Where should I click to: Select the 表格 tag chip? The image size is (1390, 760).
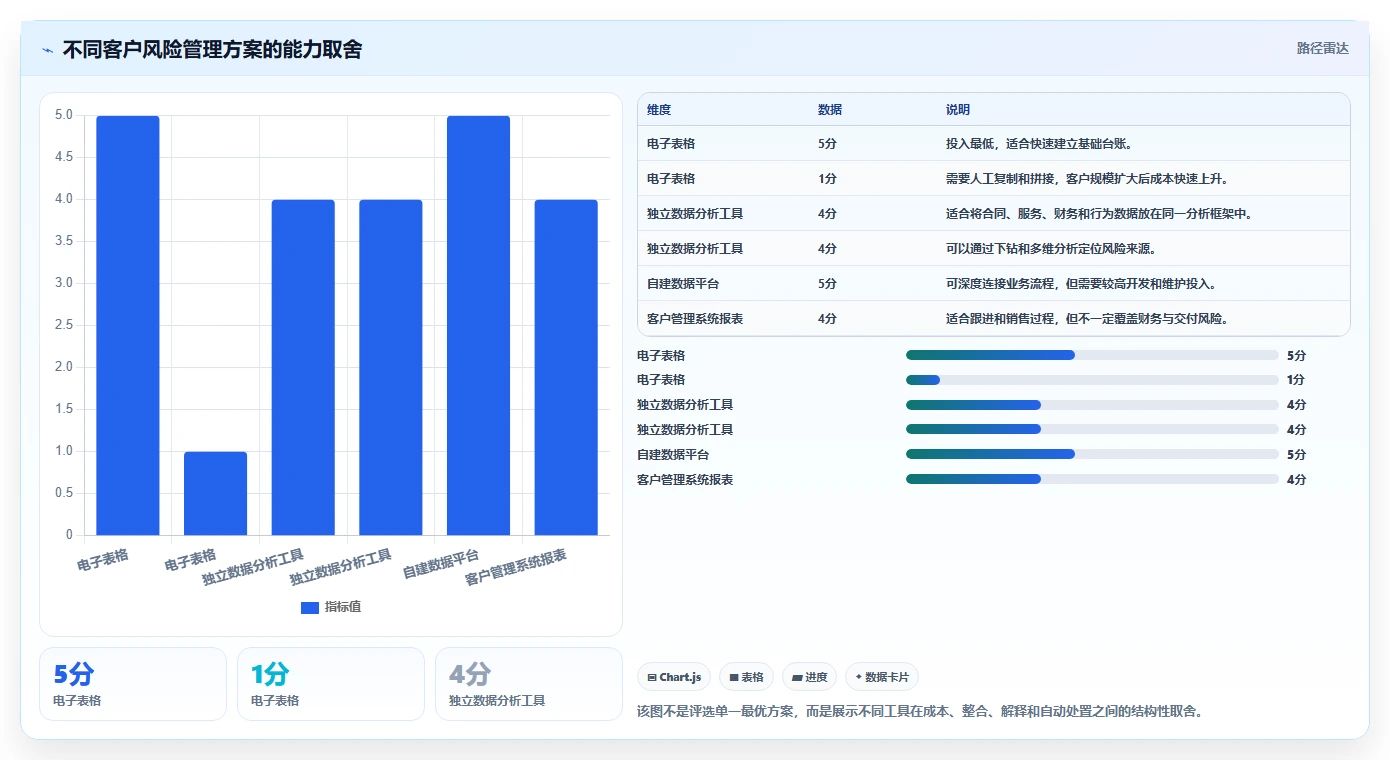[x=746, y=677]
